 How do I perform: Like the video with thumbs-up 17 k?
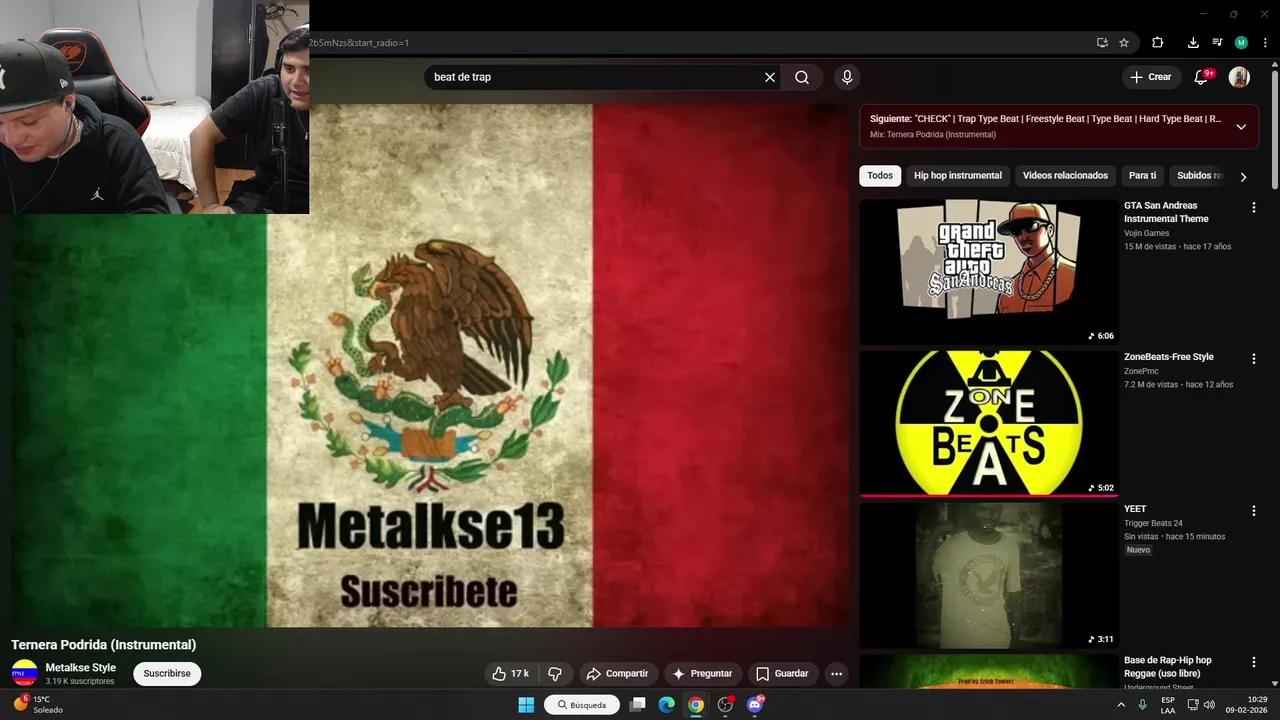point(510,674)
